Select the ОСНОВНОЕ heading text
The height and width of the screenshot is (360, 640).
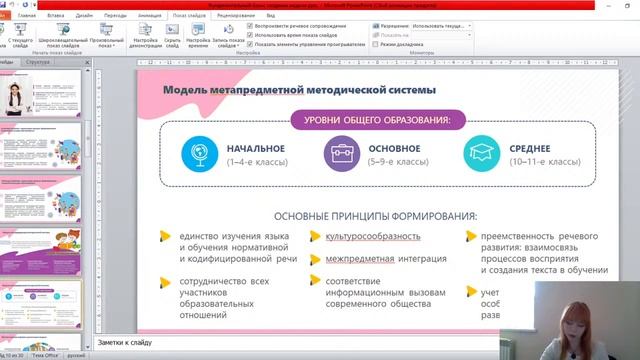tap(394, 149)
